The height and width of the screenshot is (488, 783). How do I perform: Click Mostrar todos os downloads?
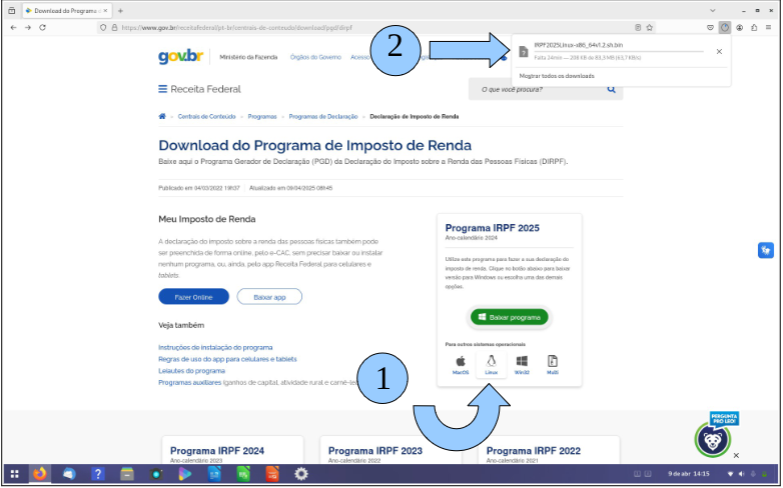[x=557, y=76]
